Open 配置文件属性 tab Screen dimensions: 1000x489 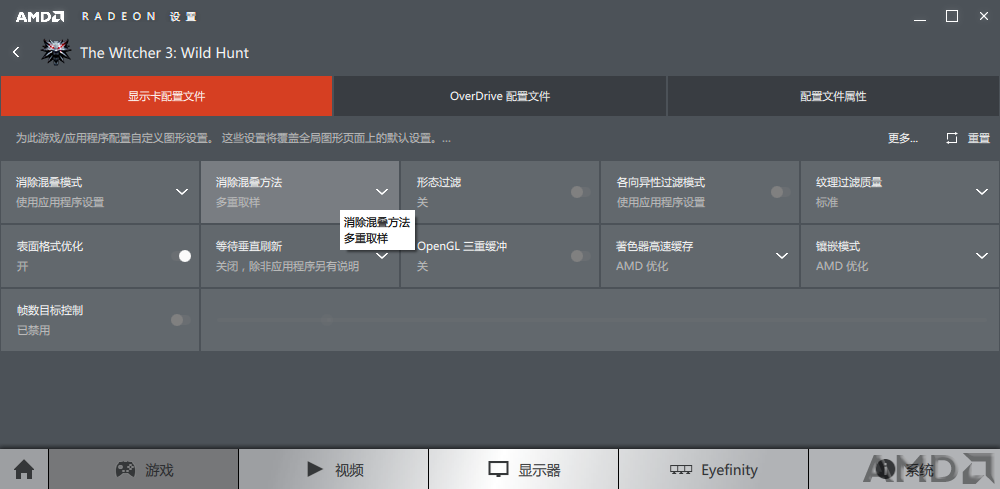[834, 96]
